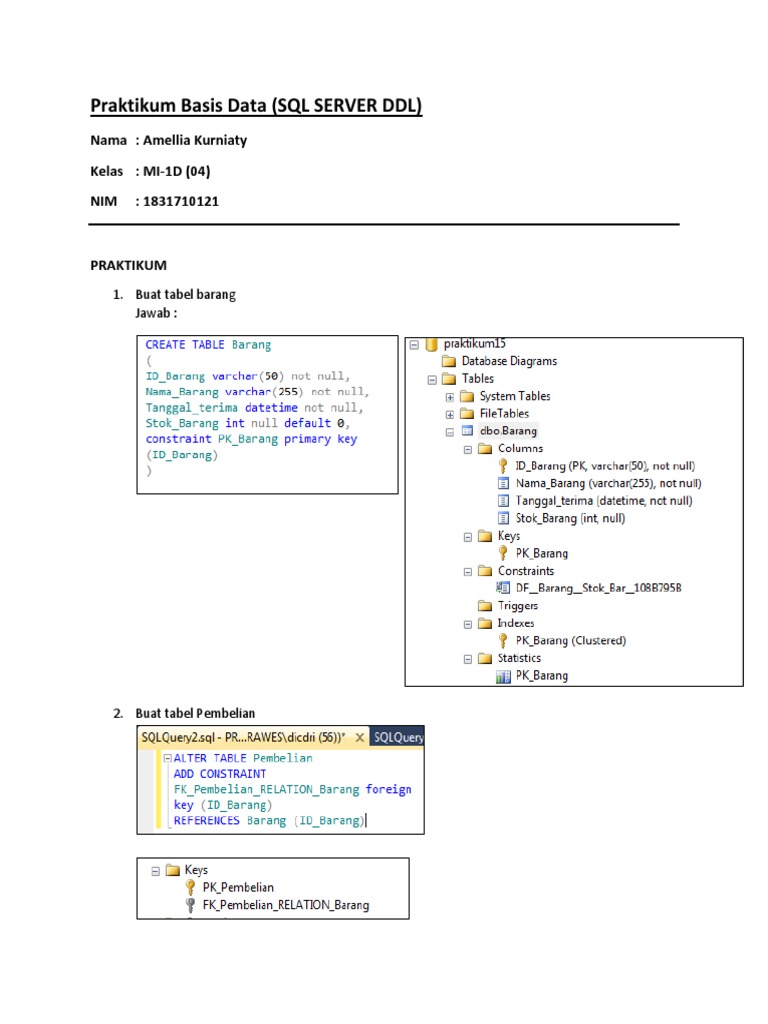Click the Triggers folder icon
Viewport: 768px width, 1024px height.
[485, 605]
